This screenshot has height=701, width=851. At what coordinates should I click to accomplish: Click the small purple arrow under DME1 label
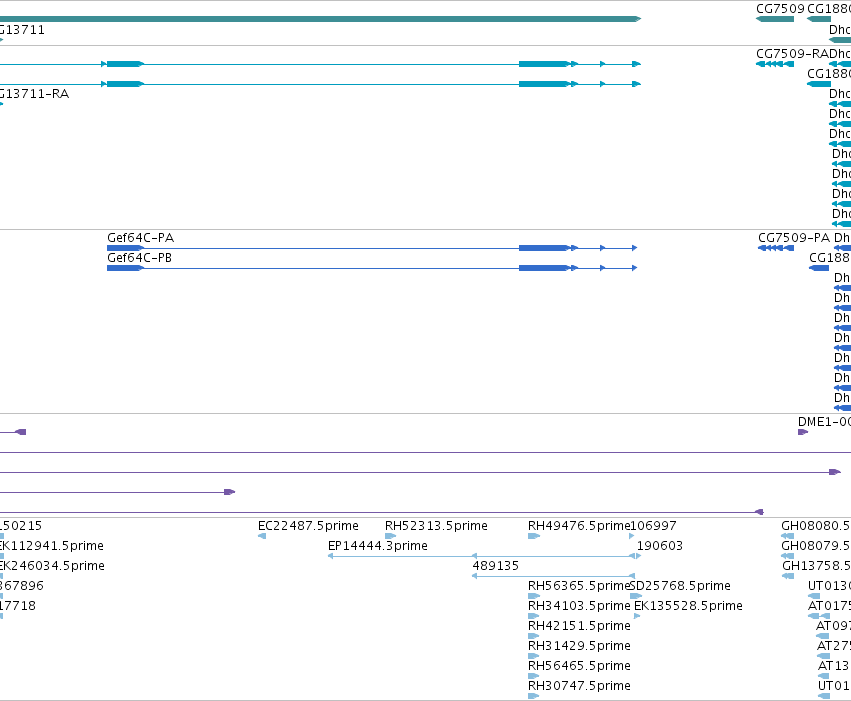[x=803, y=432]
